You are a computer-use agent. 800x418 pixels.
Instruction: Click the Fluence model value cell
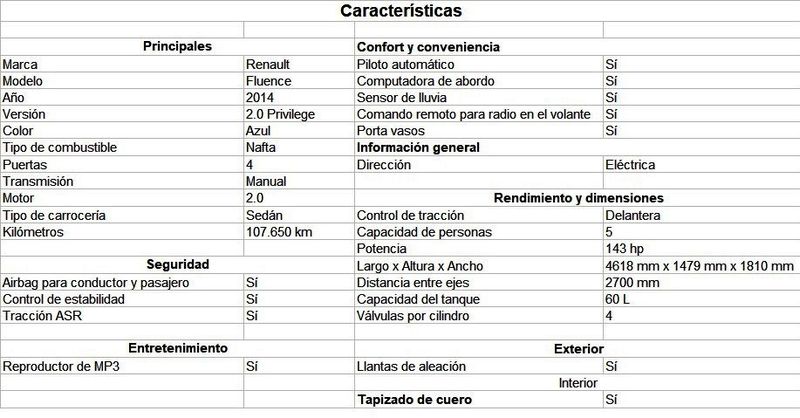point(270,81)
